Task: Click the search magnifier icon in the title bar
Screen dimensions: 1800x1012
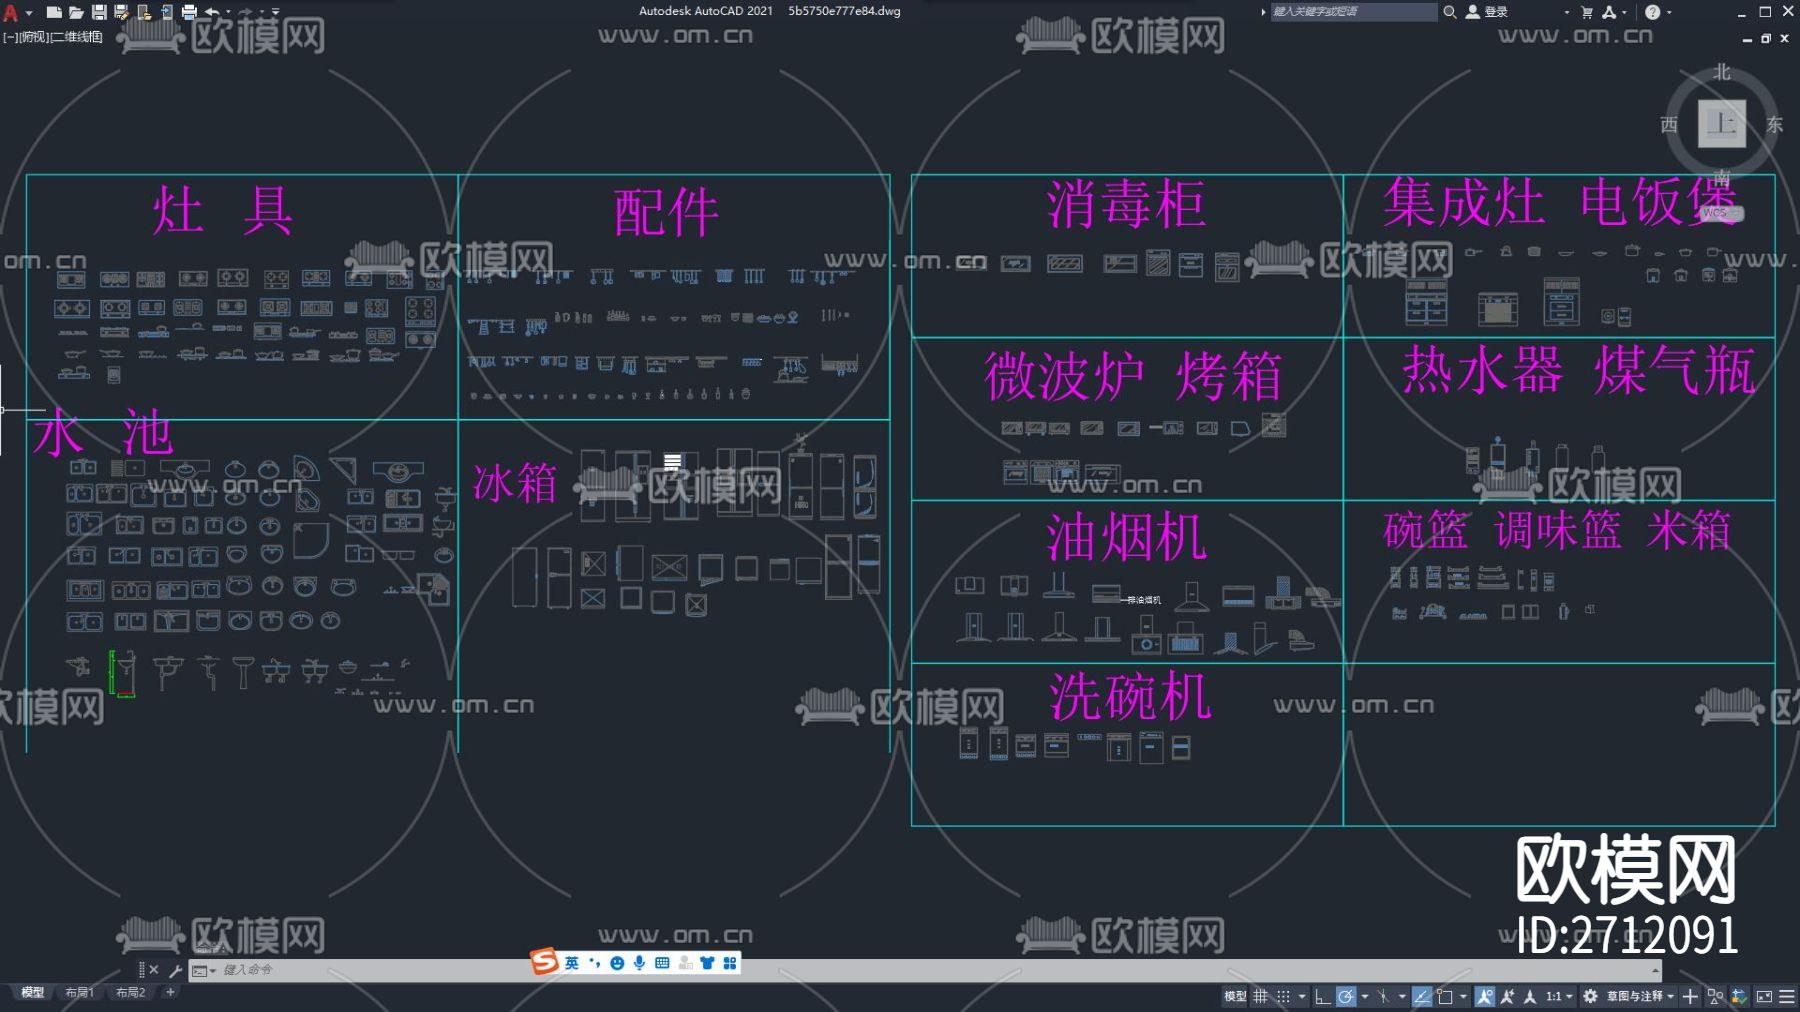Action: (1450, 12)
